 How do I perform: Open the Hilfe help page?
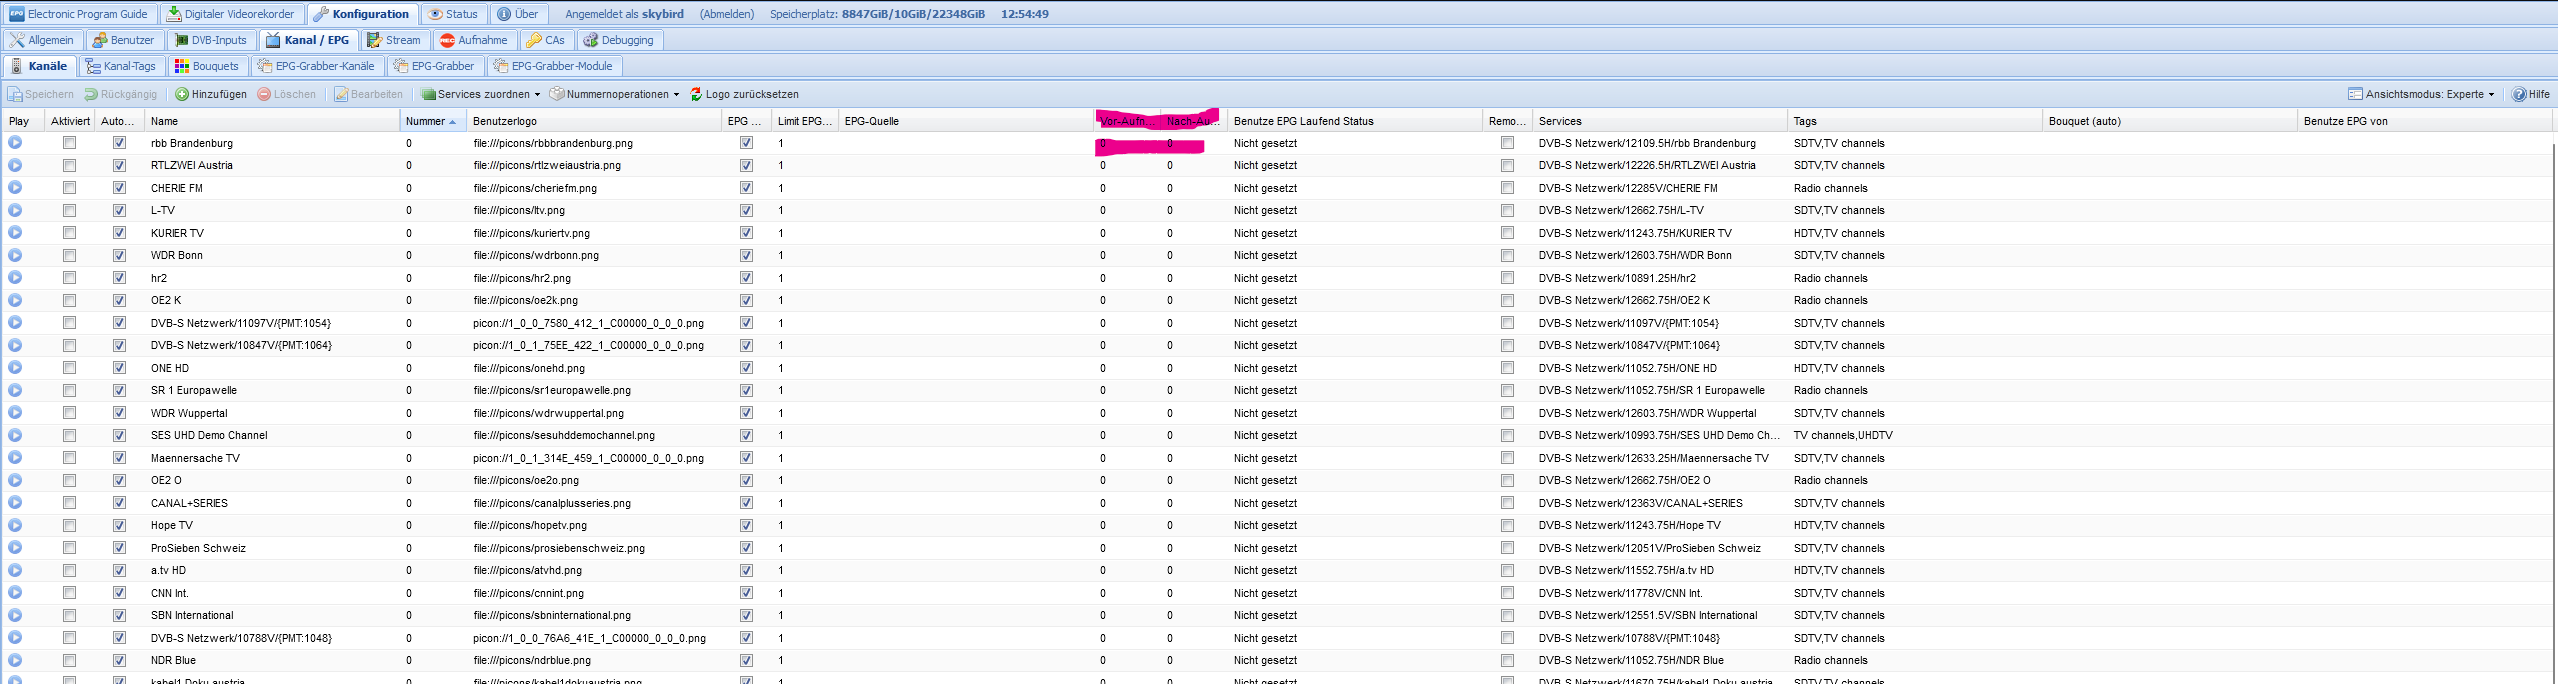(2531, 94)
